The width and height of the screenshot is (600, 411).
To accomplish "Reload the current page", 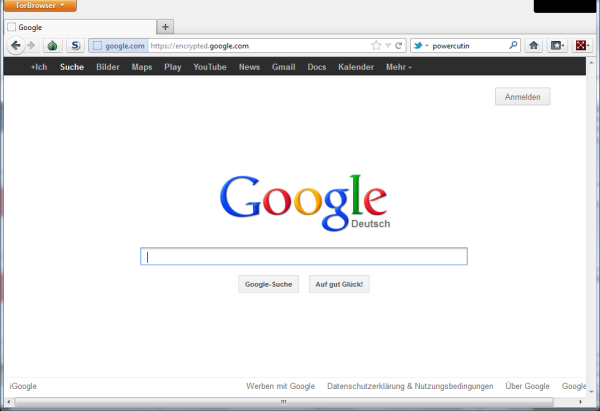I will [x=398, y=46].
